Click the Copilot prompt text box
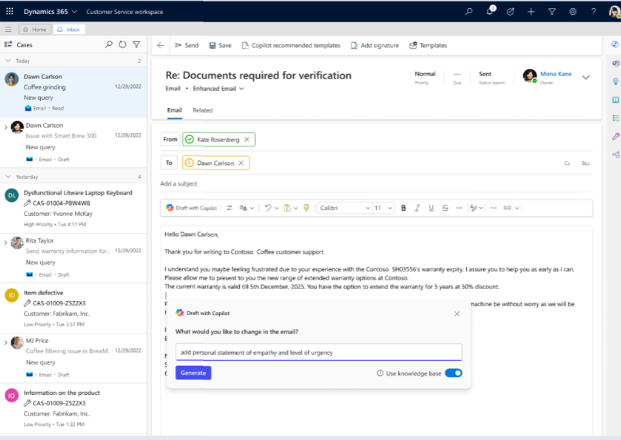This screenshot has width=621, height=440. 319,352
